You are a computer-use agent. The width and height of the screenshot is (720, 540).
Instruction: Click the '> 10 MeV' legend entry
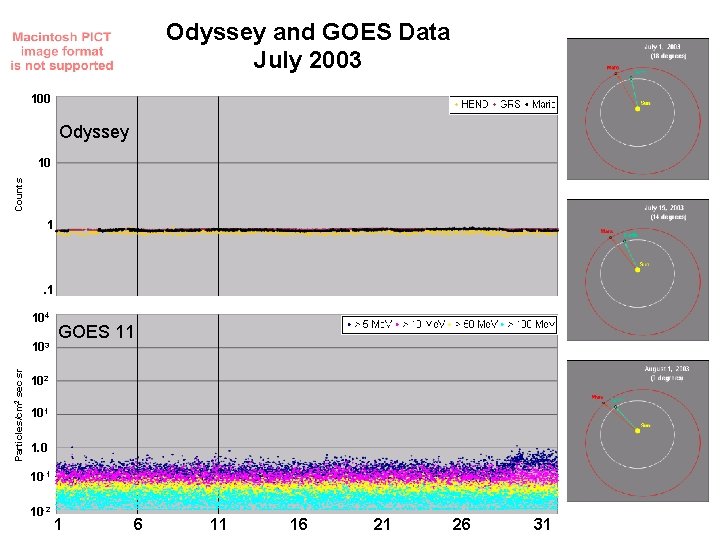coord(420,325)
